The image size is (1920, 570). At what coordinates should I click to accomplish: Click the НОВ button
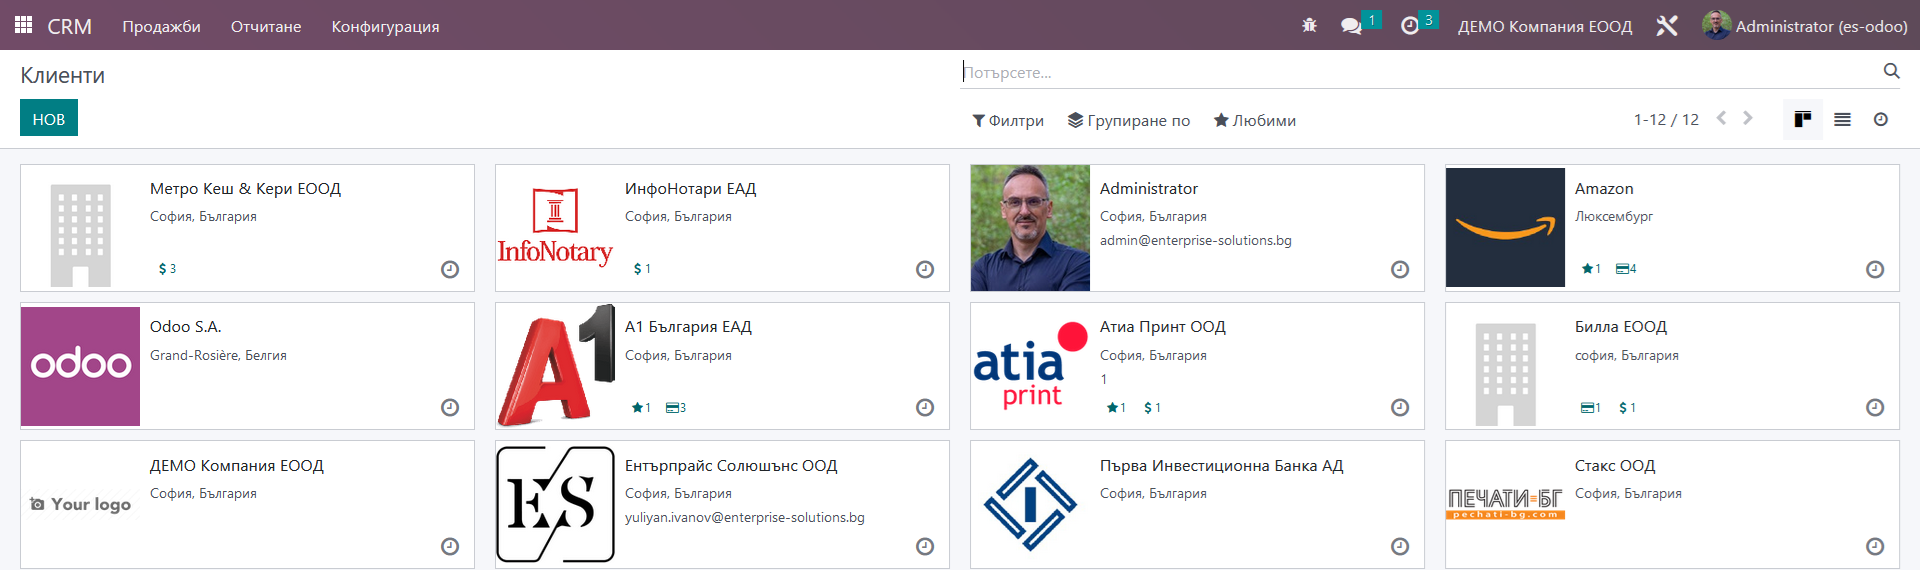pos(49,118)
